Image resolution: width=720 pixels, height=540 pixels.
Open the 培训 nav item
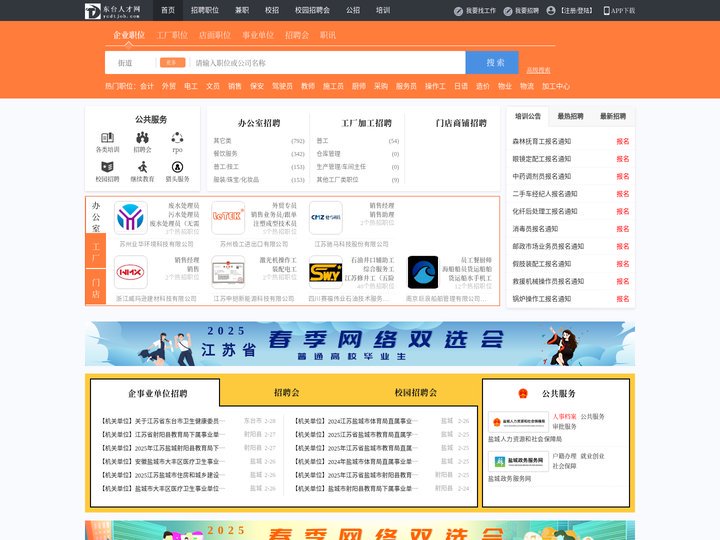[x=383, y=10]
